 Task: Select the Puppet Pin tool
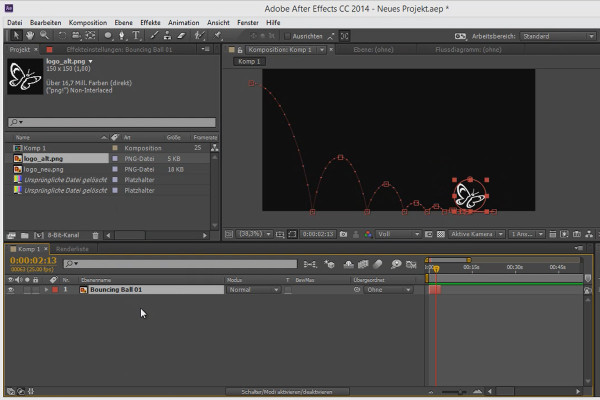coord(217,36)
